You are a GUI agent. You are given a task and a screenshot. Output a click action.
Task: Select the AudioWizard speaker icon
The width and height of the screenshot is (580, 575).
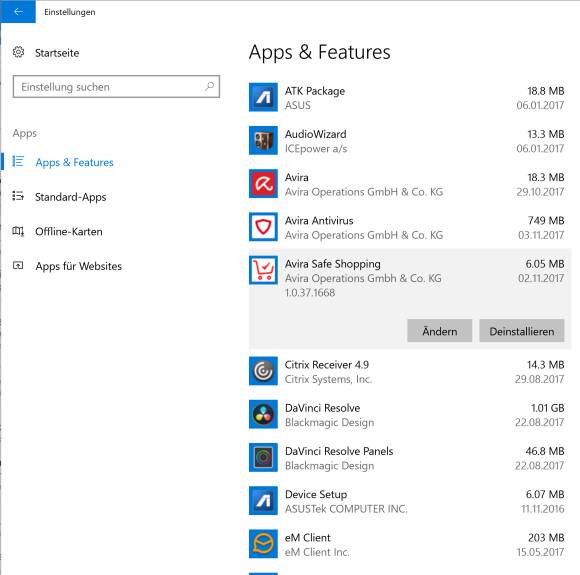[x=263, y=140]
